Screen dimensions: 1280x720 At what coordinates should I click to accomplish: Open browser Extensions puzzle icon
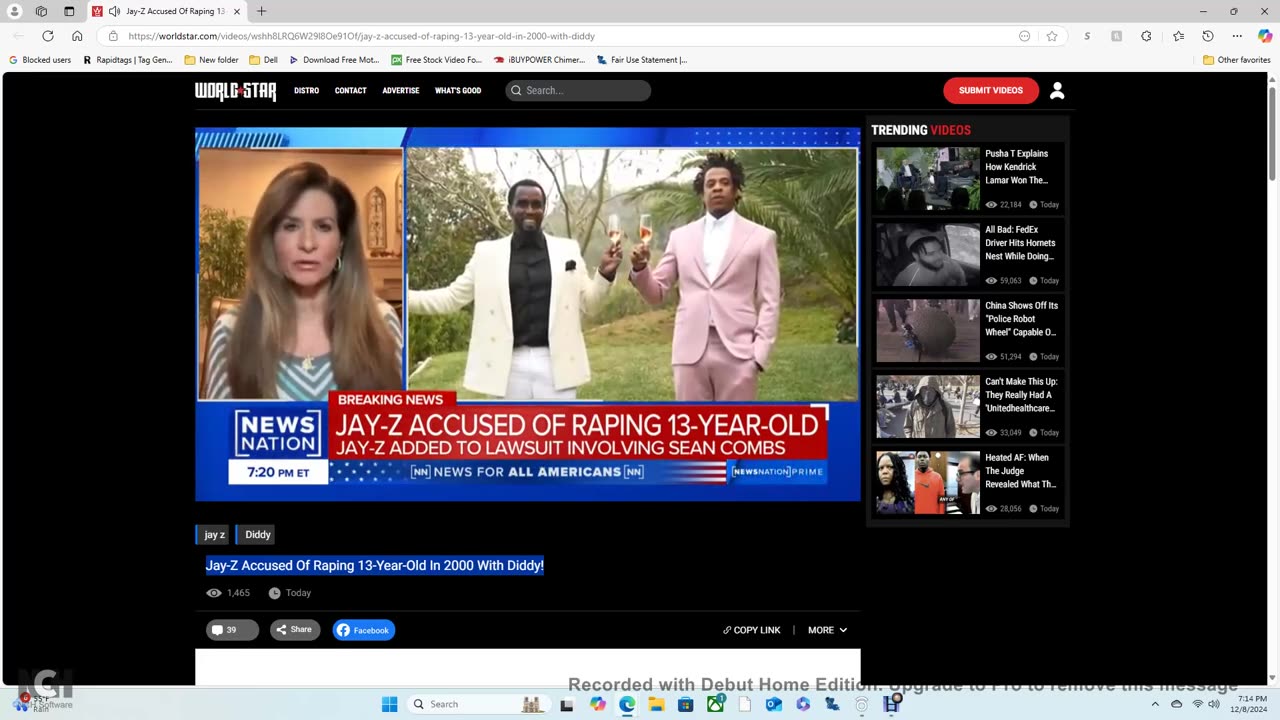(1146, 36)
